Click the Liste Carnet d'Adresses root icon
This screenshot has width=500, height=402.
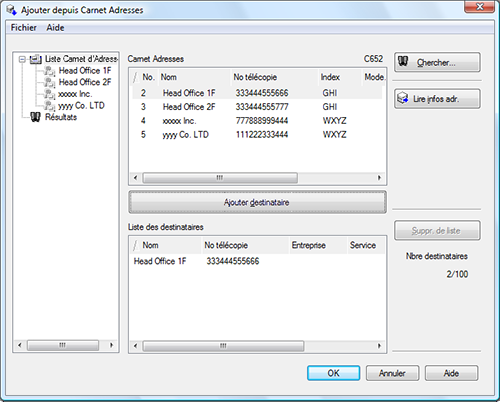(35, 59)
